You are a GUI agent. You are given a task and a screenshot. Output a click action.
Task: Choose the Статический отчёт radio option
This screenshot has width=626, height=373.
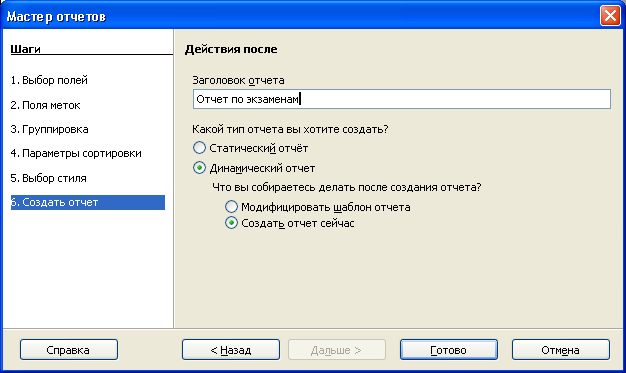250,148
